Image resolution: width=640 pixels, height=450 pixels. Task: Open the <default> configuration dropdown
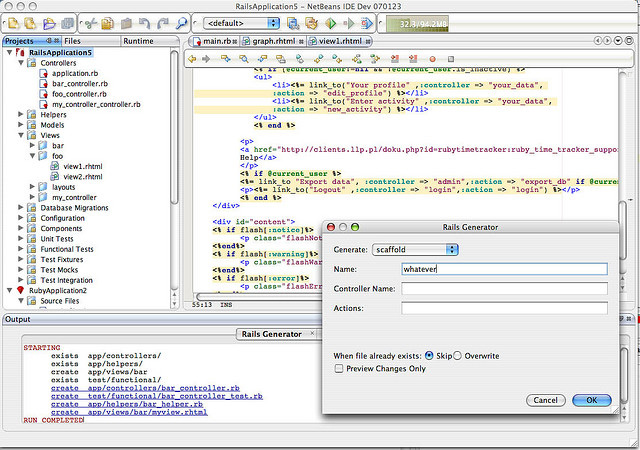pos(241,22)
